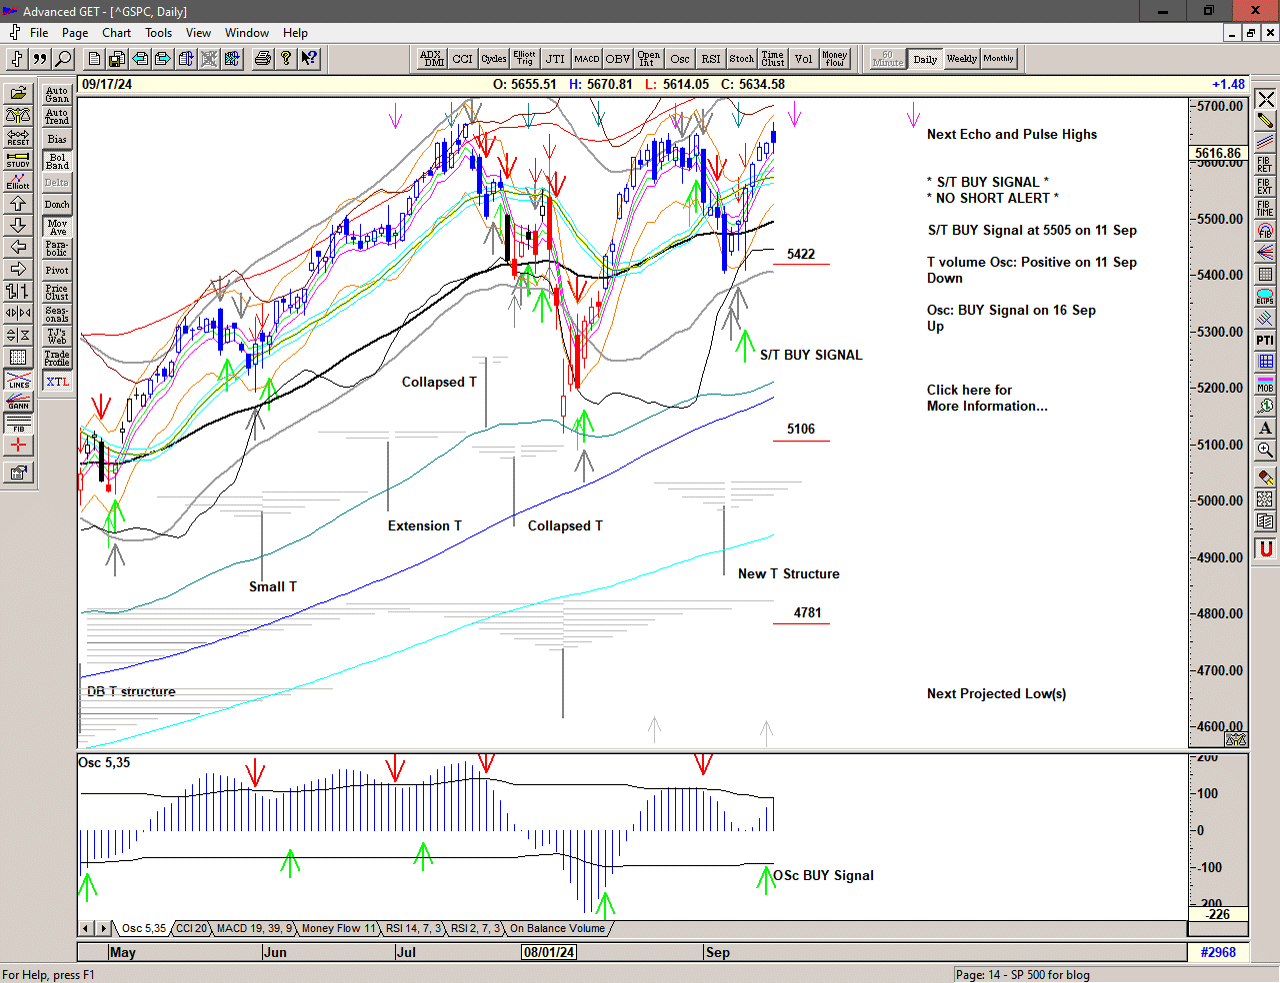Click the Print icon in the toolbar
The height and width of the screenshot is (983, 1280).
click(262, 59)
